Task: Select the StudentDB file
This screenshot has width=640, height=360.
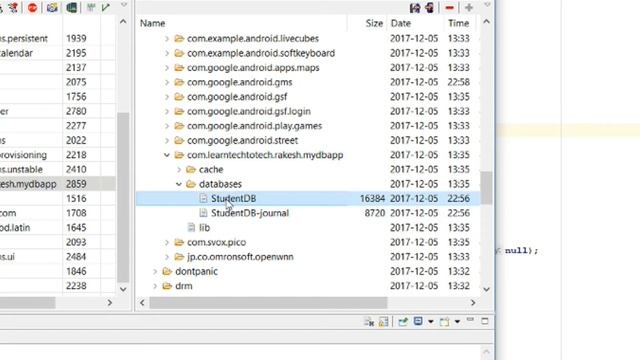Action: point(308,198)
